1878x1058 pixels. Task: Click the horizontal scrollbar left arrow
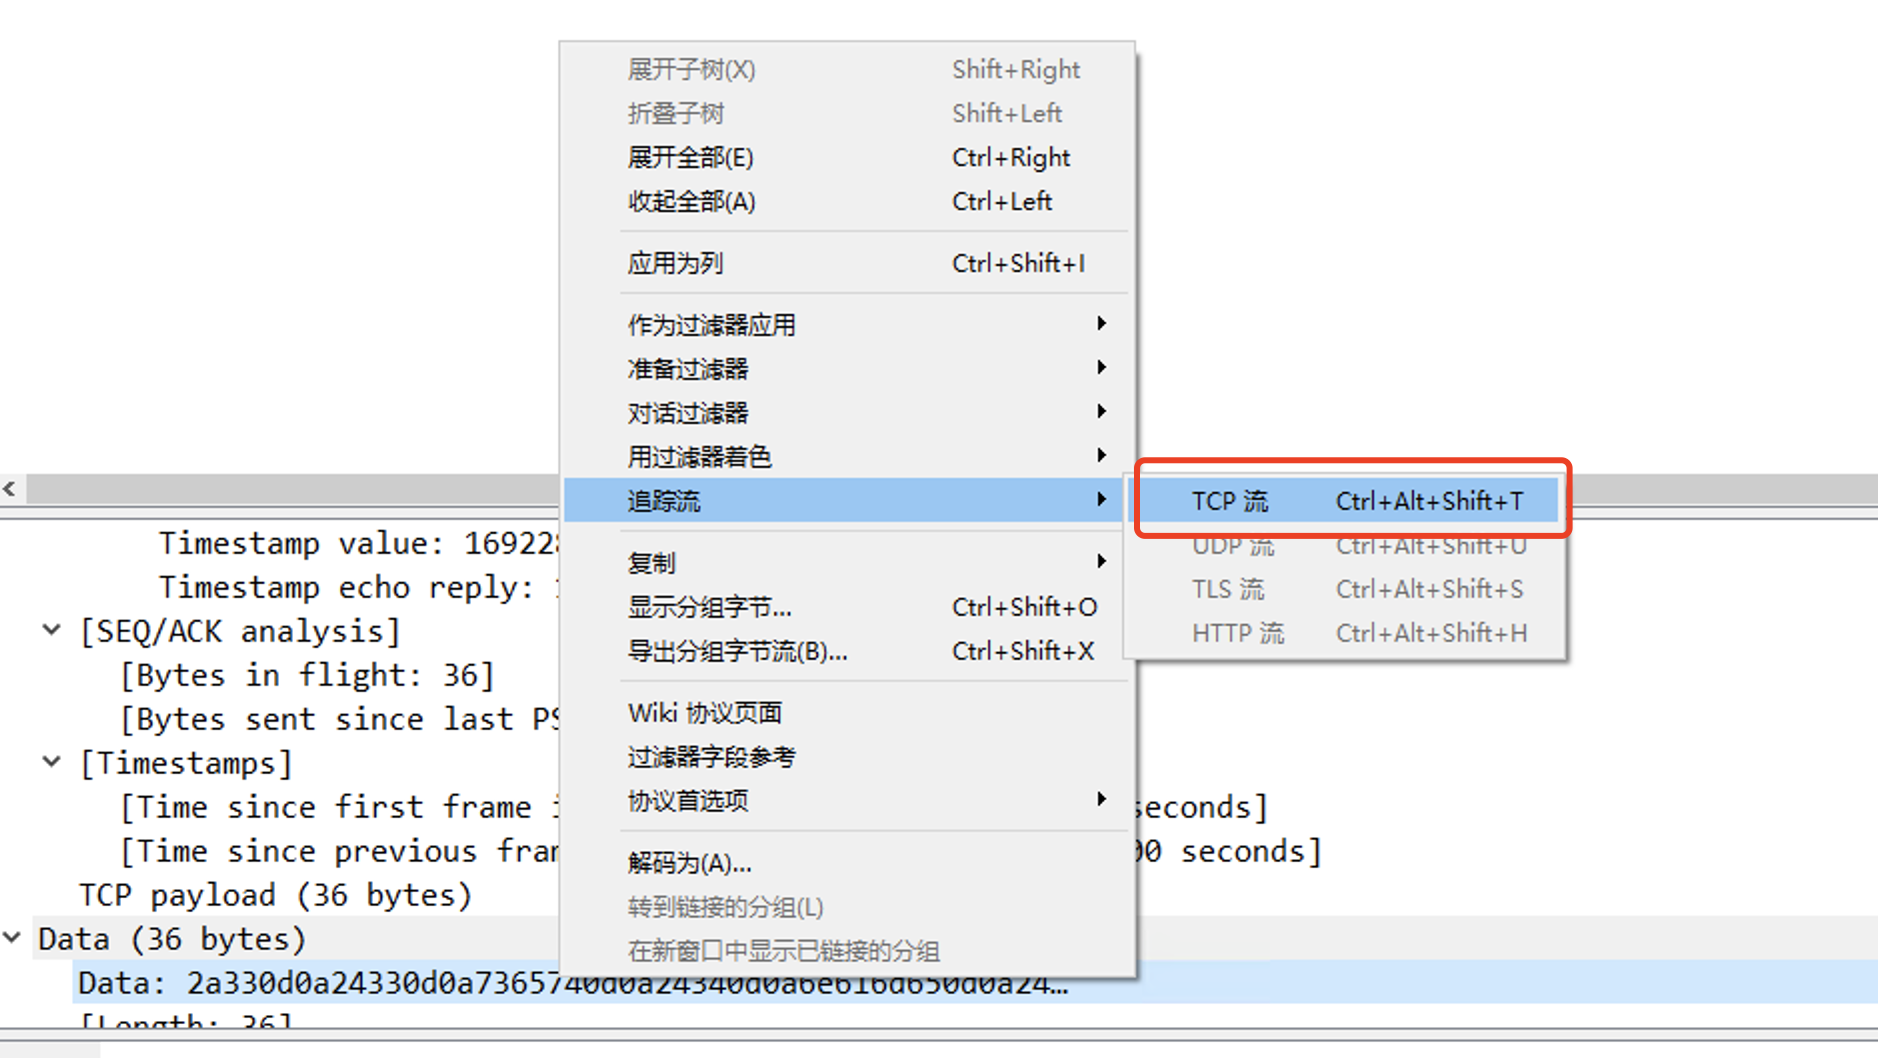pos(10,489)
